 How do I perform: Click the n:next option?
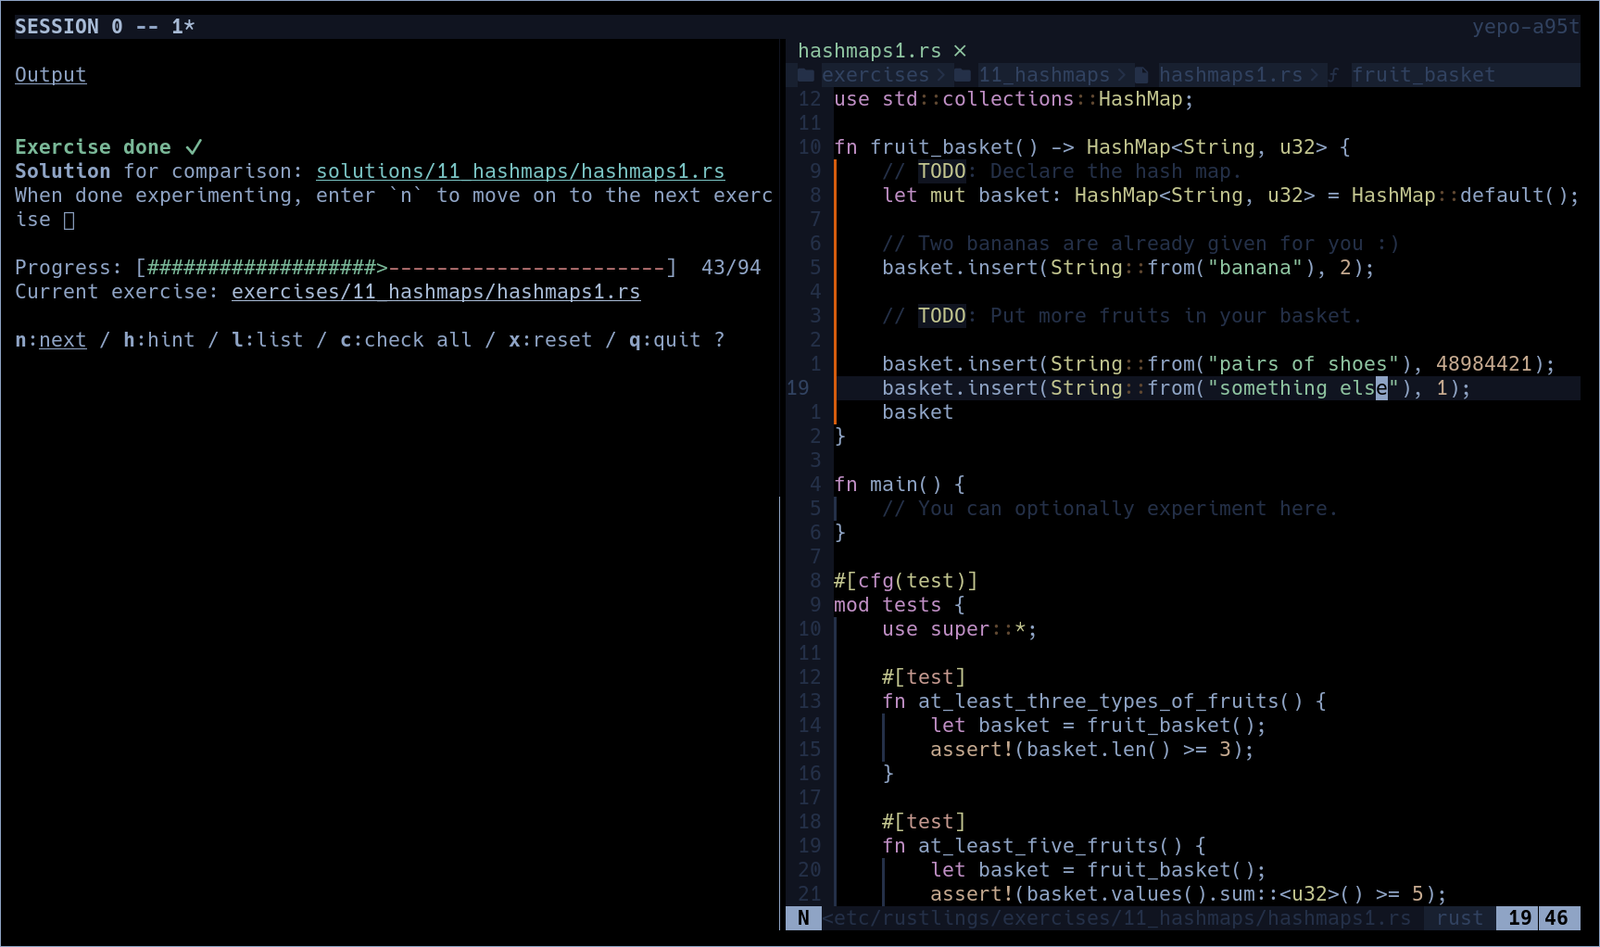tap(50, 340)
